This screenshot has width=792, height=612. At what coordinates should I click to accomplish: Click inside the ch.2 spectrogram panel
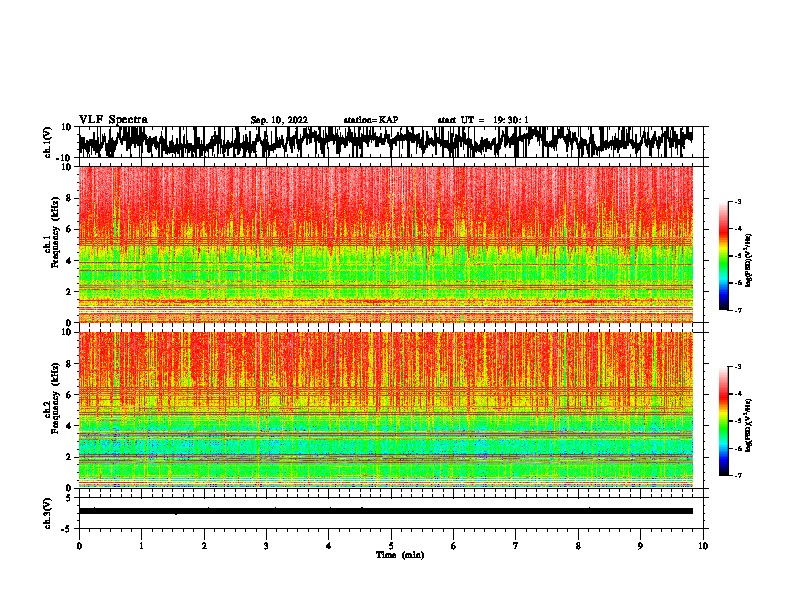[385, 410]
